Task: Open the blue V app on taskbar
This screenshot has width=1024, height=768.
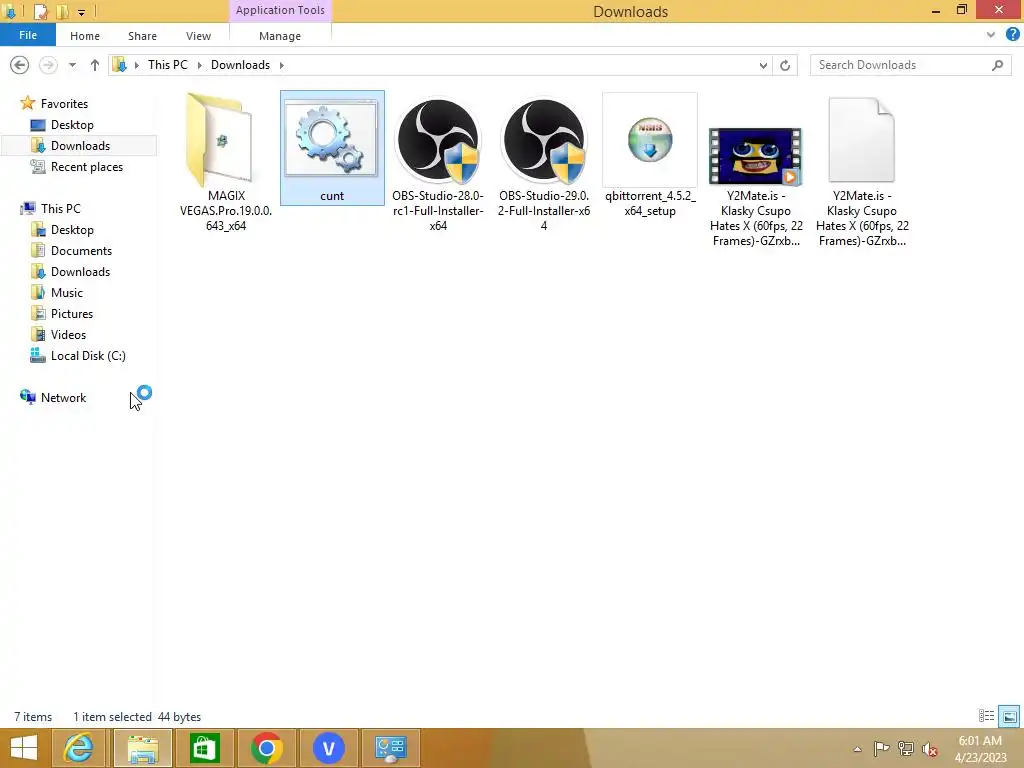Action: (328, 748)
